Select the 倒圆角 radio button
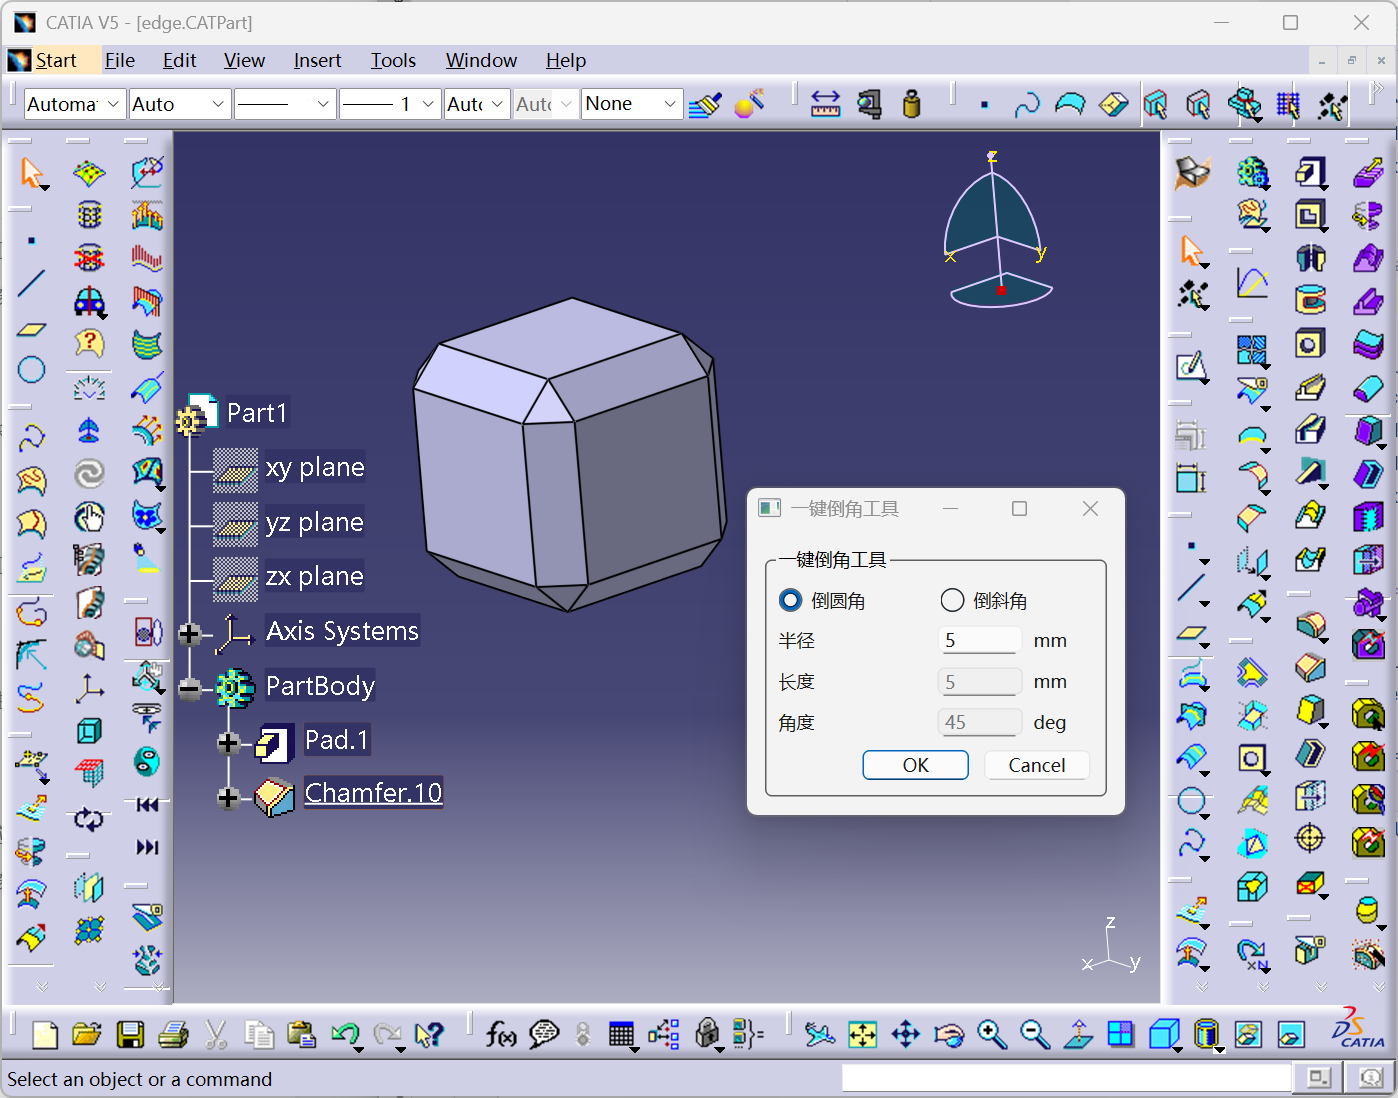The image size is (1398, 1098). click(x=790, y=600)
